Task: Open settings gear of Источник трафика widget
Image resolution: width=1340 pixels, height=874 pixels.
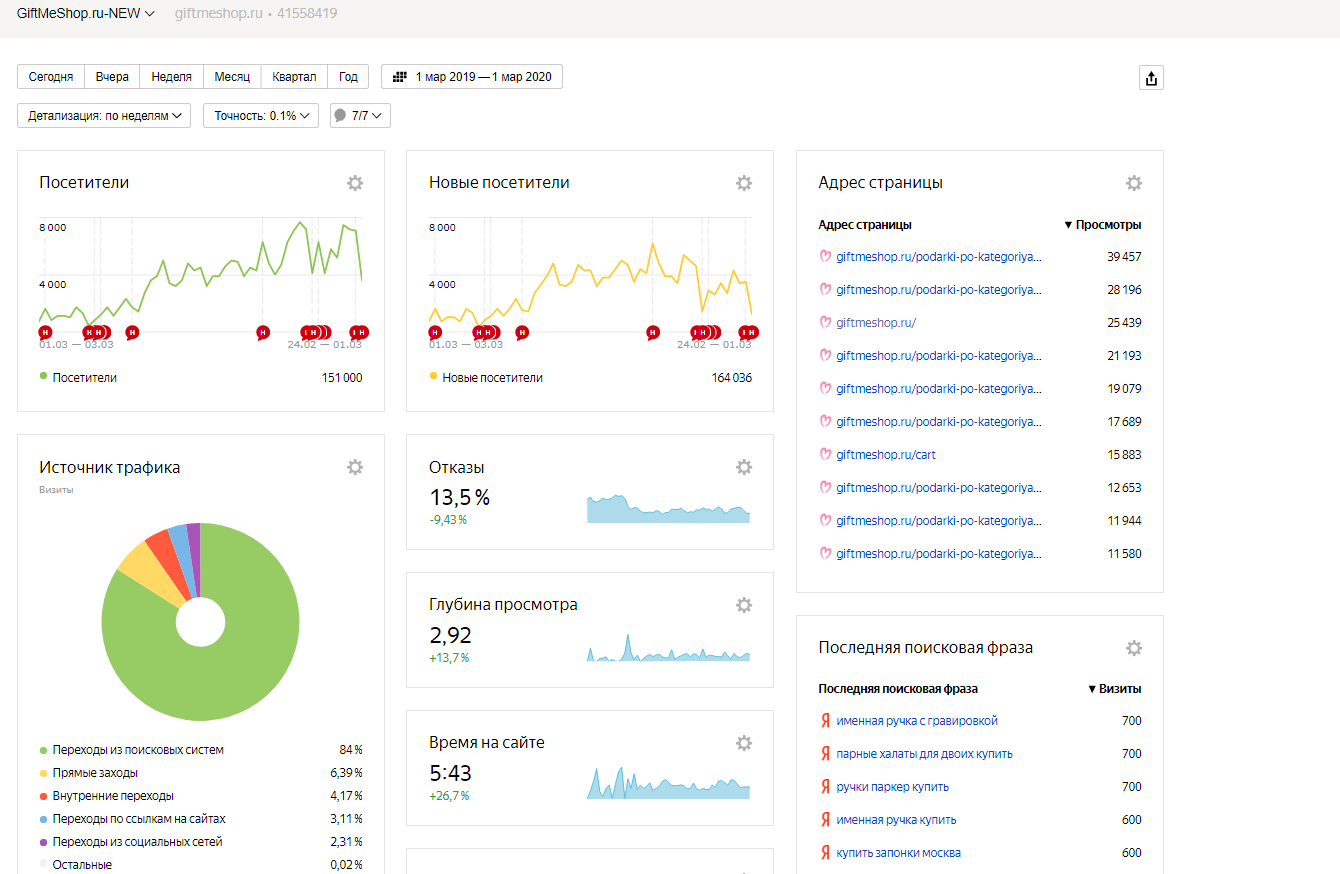Action: (x=355, y=467)
